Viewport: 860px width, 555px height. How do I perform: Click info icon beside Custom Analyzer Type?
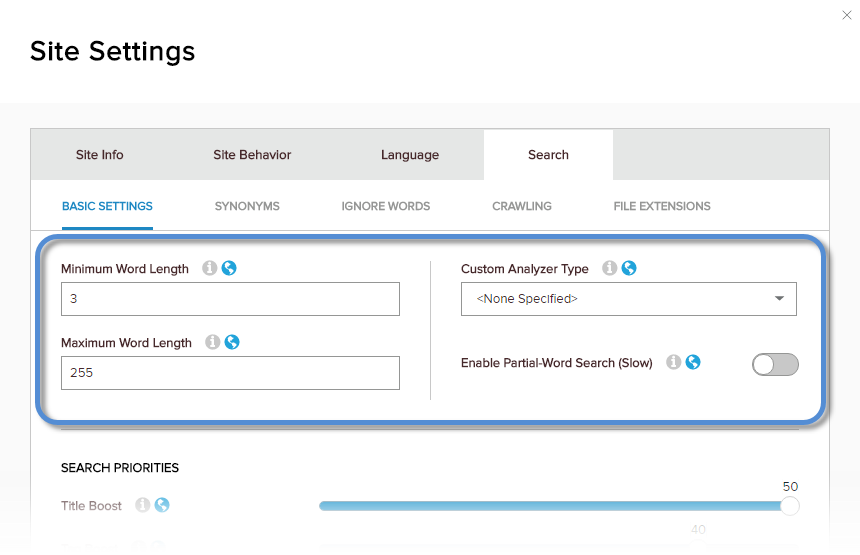click(x=609, y=268)
